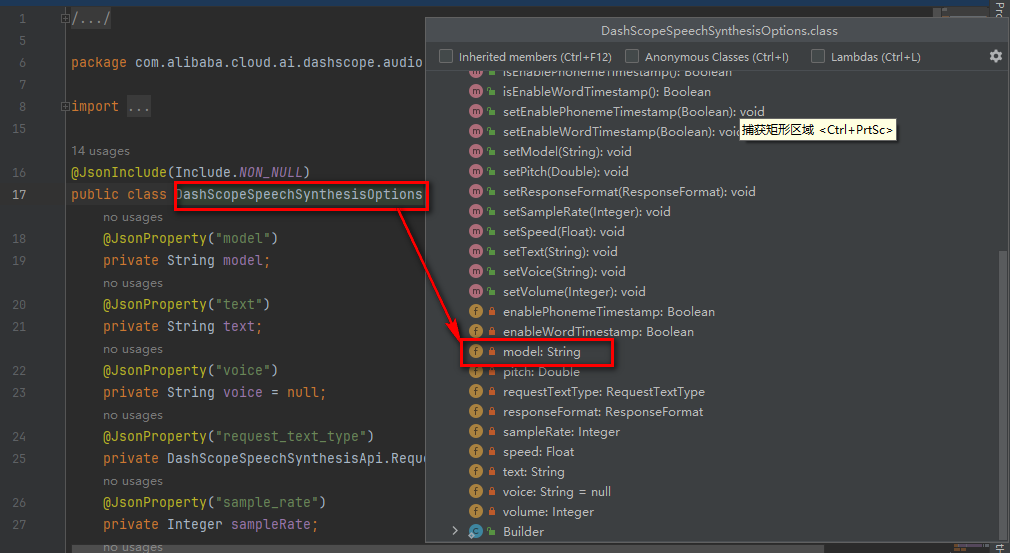
Task: Click field icon beside sampleRate: Integer
Action: pyautogui.click(x=476, y=431)
